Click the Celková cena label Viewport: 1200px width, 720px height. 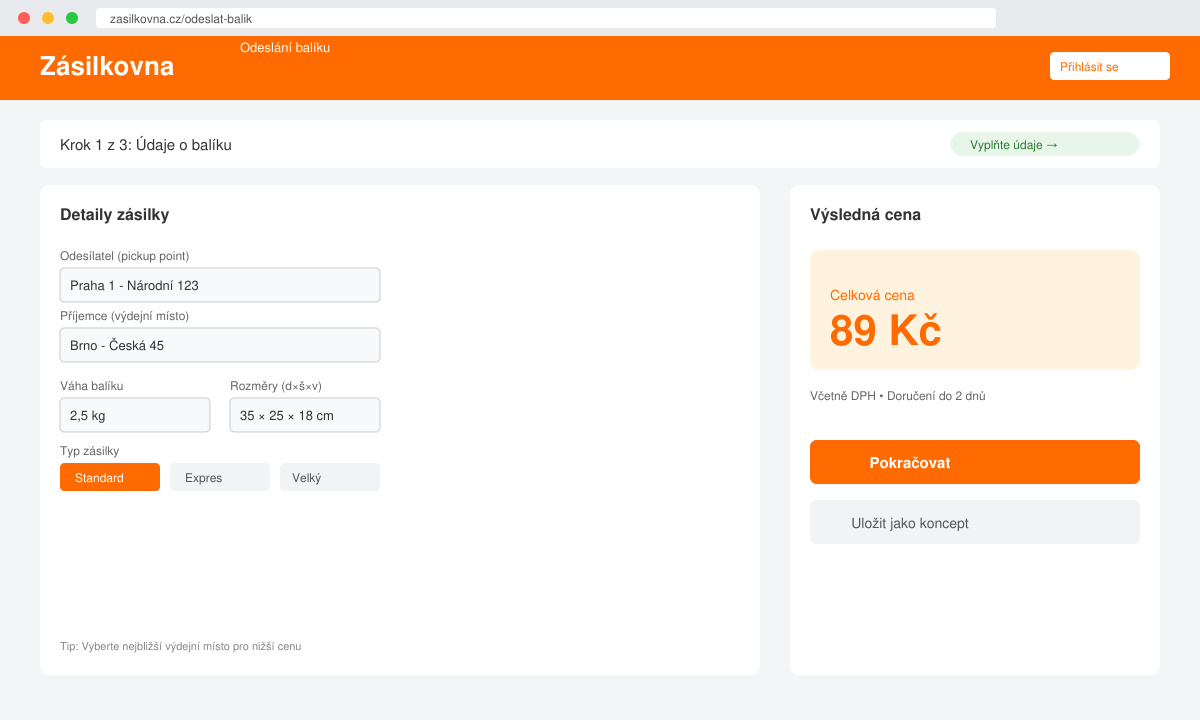[872, 295]
